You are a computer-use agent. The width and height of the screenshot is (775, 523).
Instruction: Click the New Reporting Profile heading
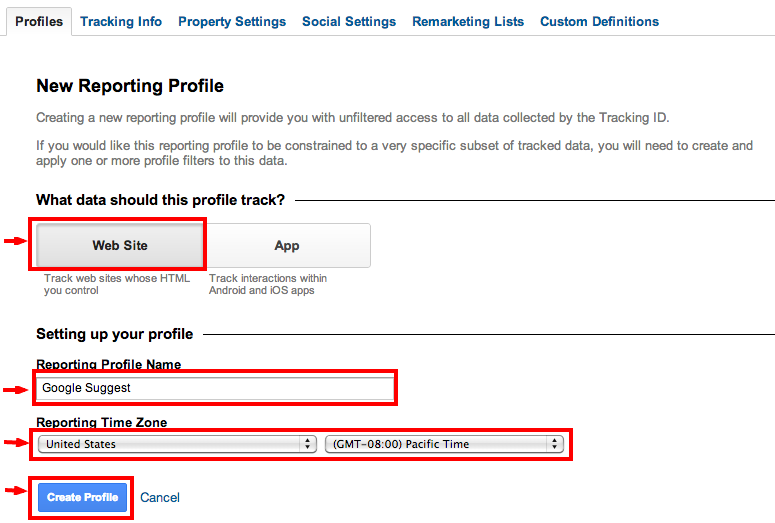tap(130, 86)
